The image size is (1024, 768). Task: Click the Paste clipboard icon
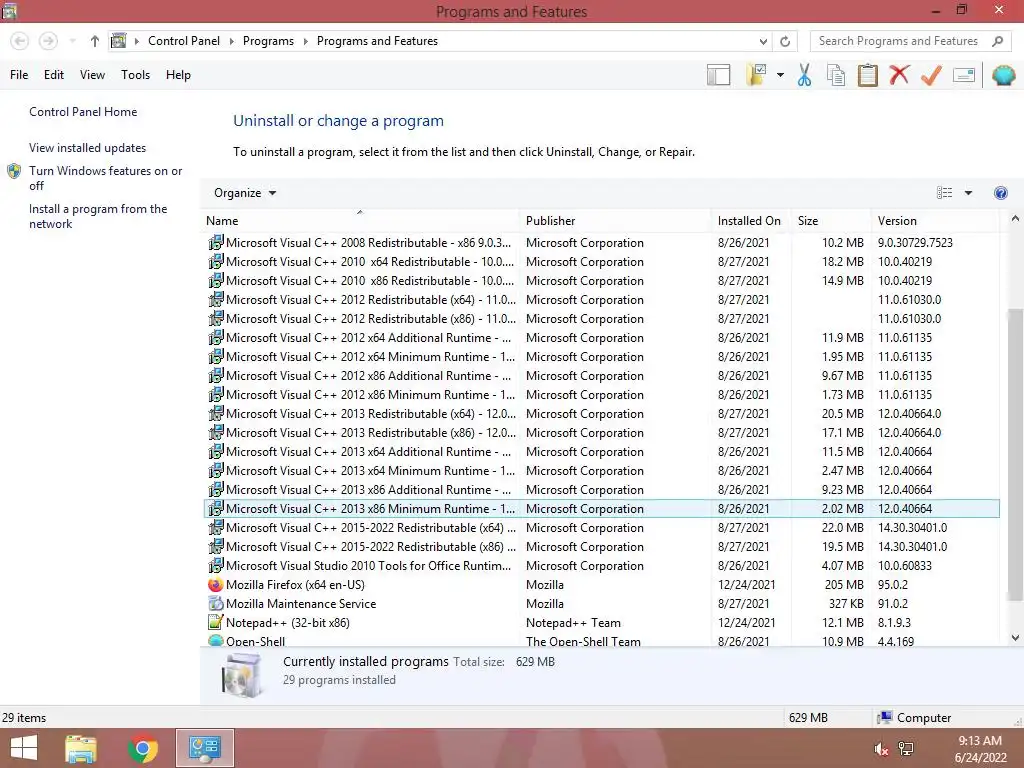coord(867,75)
